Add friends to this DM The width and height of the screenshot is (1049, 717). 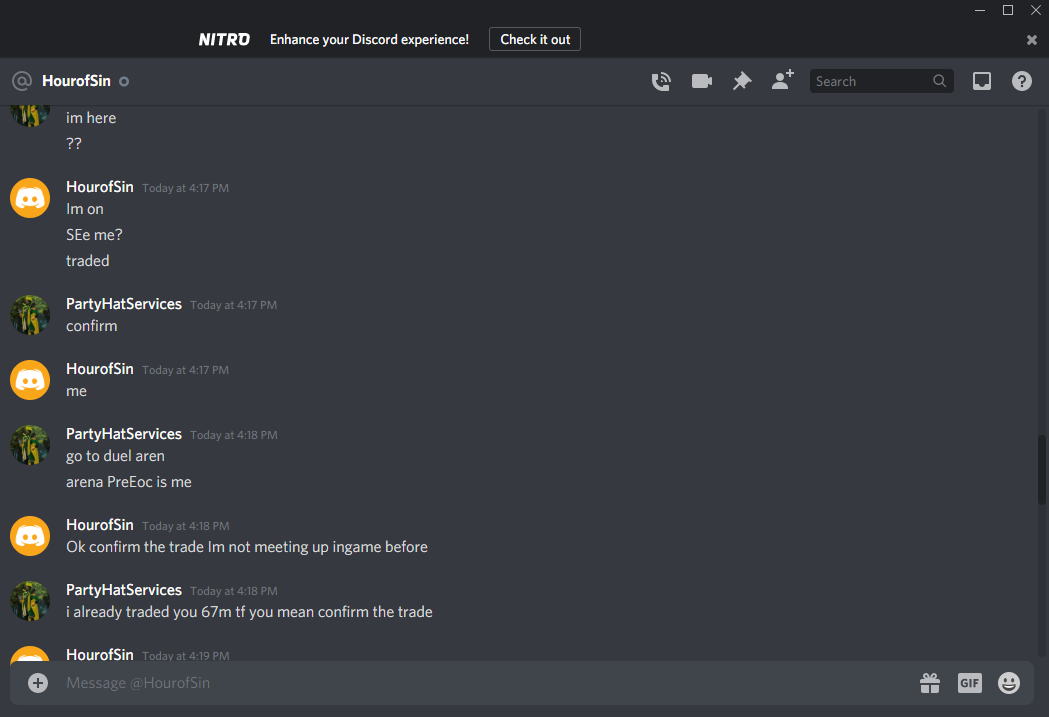click(782, 80)
